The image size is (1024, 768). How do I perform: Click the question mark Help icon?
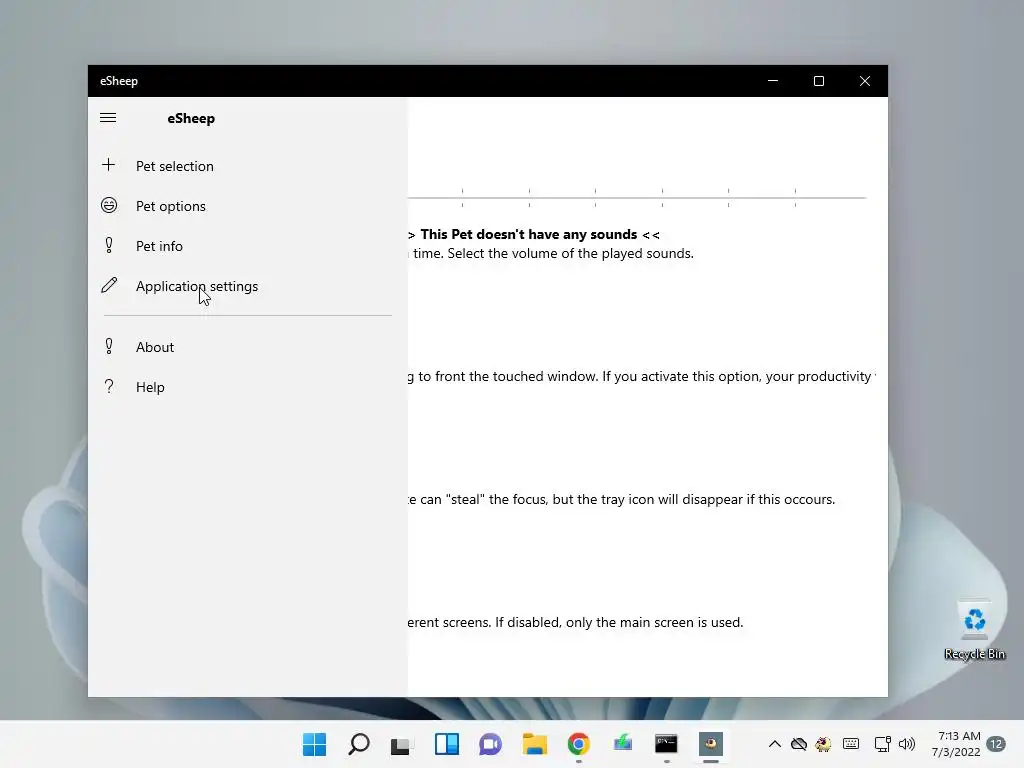point(108,386)
